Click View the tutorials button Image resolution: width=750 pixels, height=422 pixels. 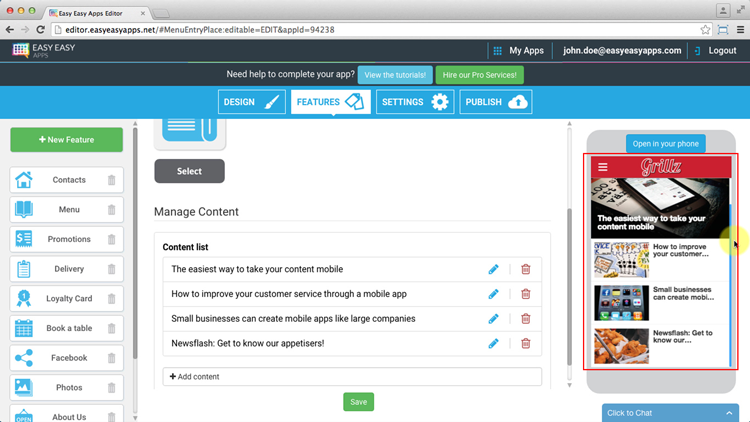coord(395,75)
